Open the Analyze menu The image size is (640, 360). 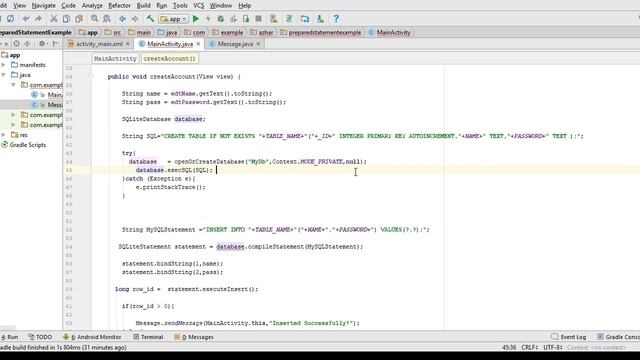[x=92, y=6]
